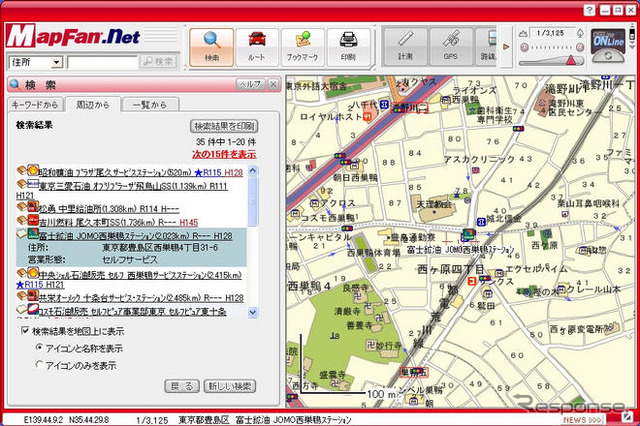Click the 戻る back button
Viewport: 640px width, 426px height.
tap(182, 386)
